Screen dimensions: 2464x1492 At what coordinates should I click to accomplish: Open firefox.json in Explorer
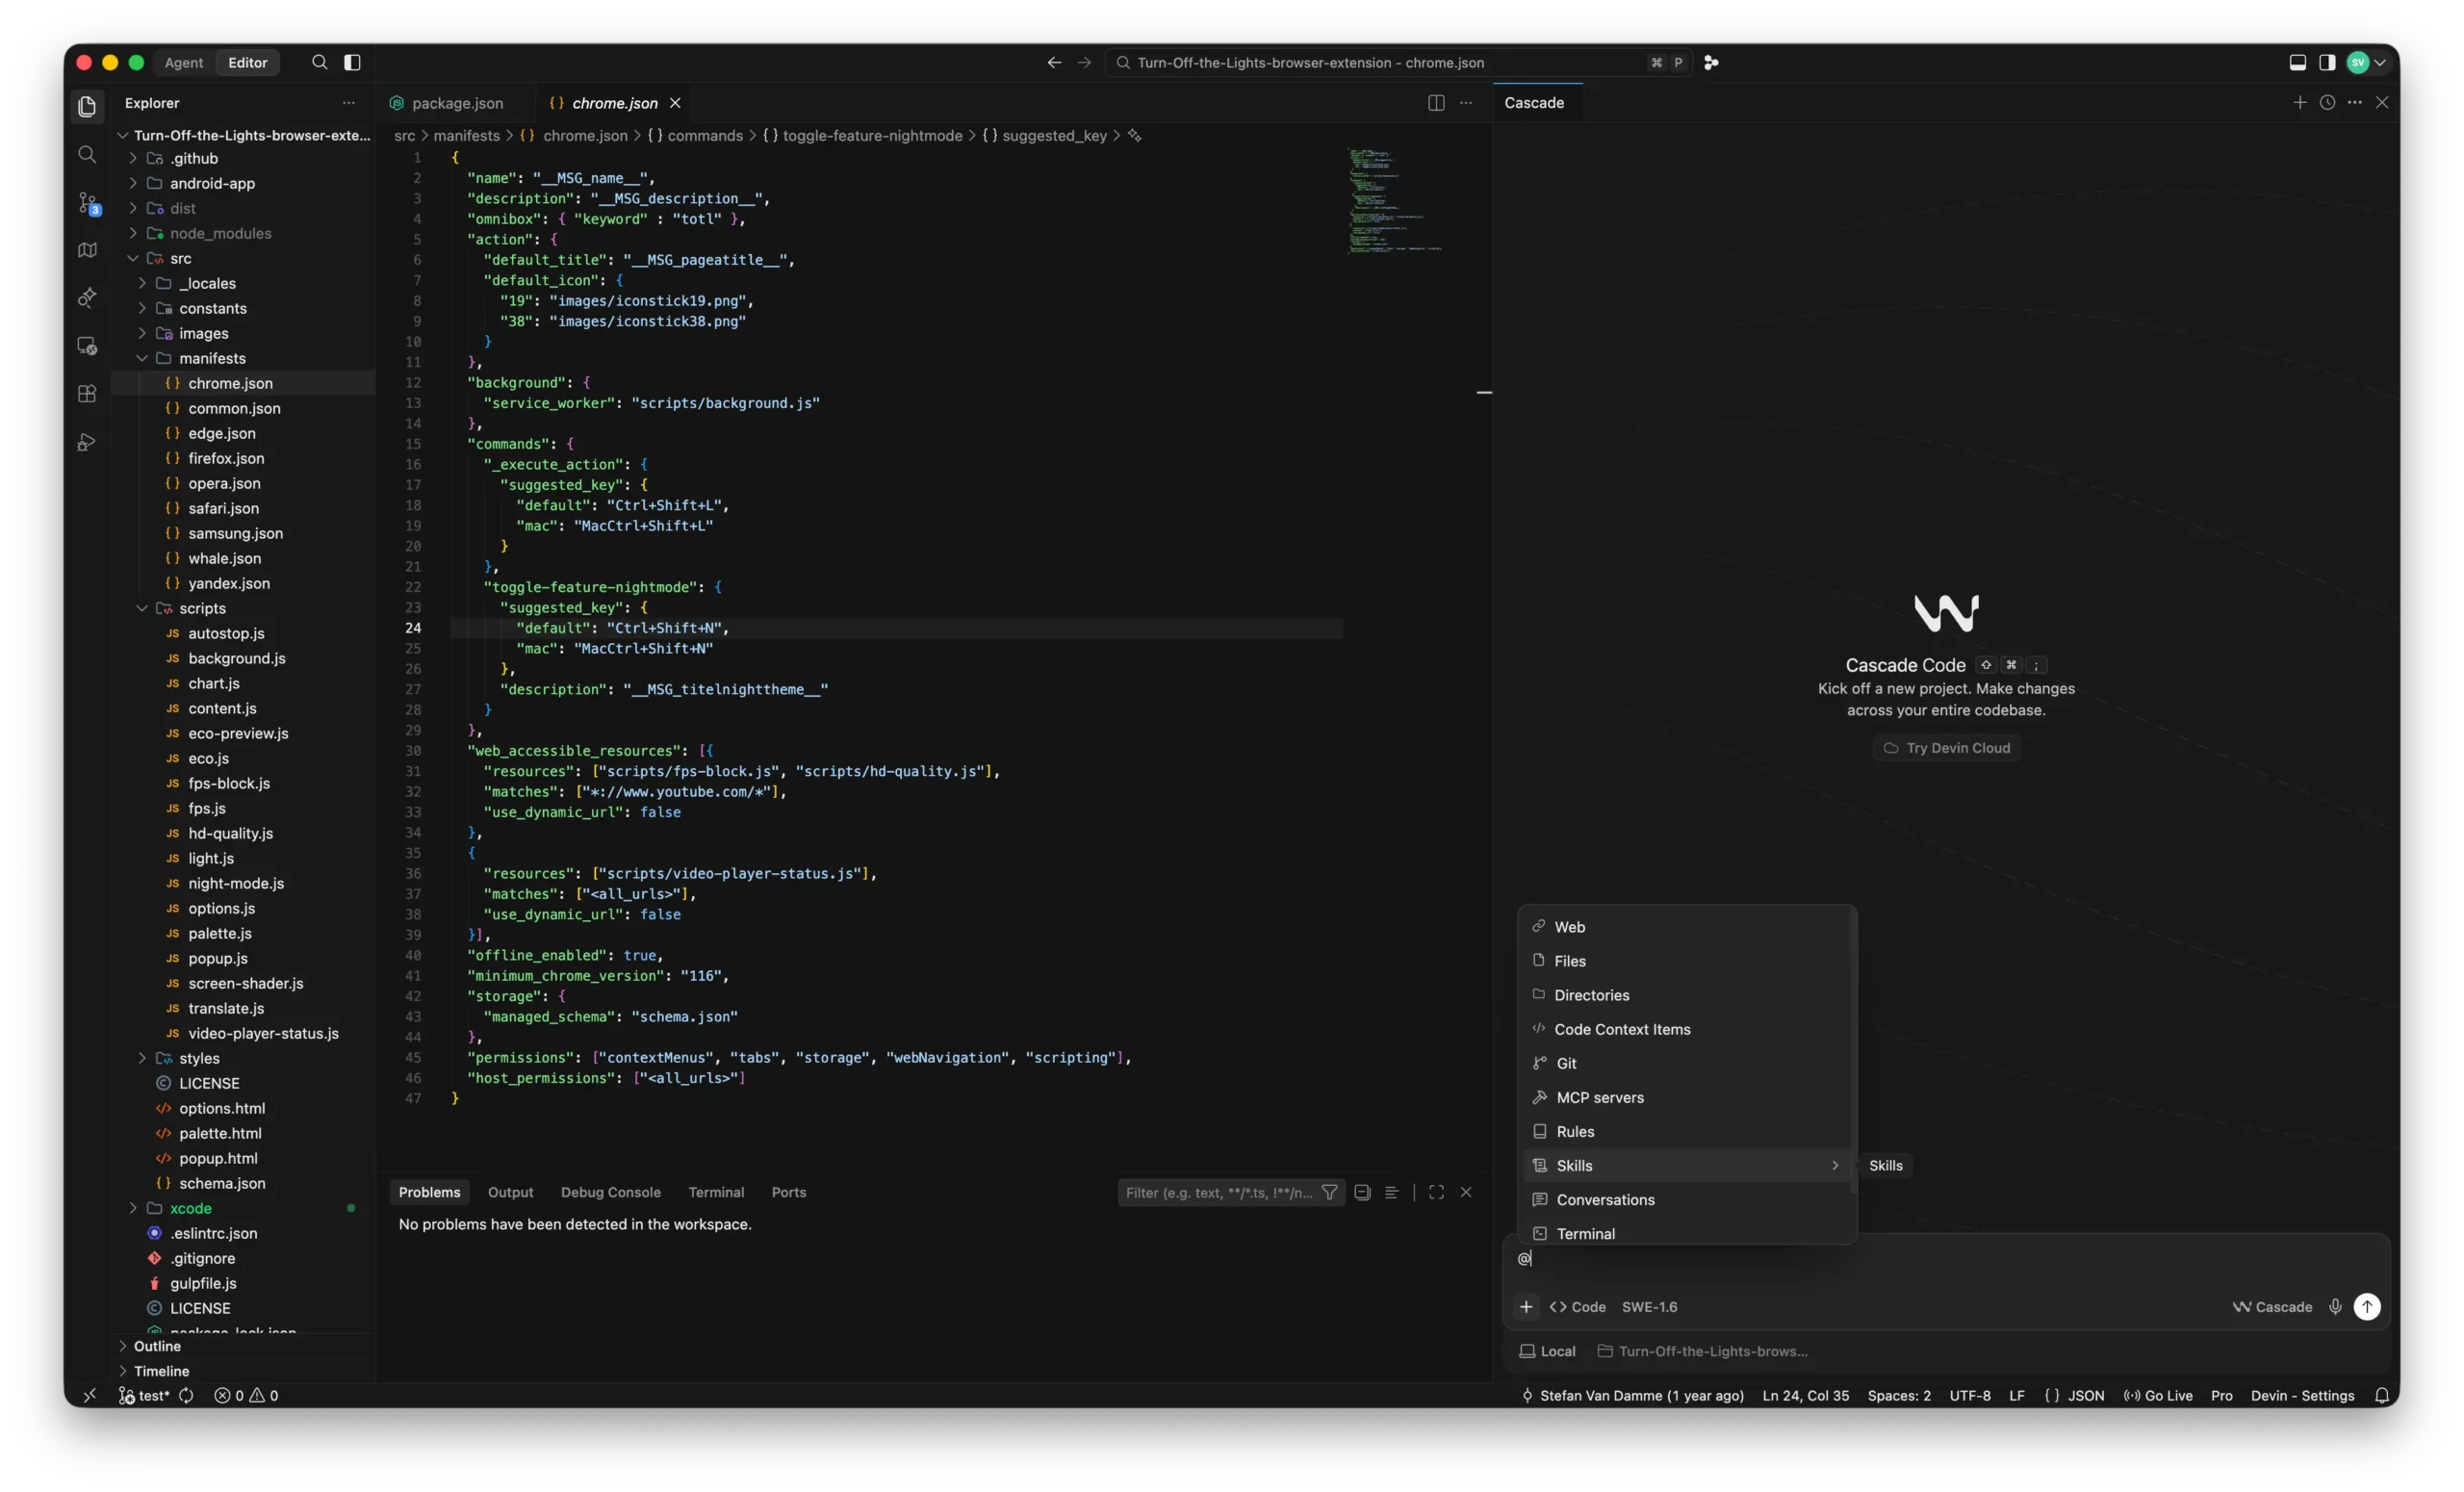coord(226,458)
